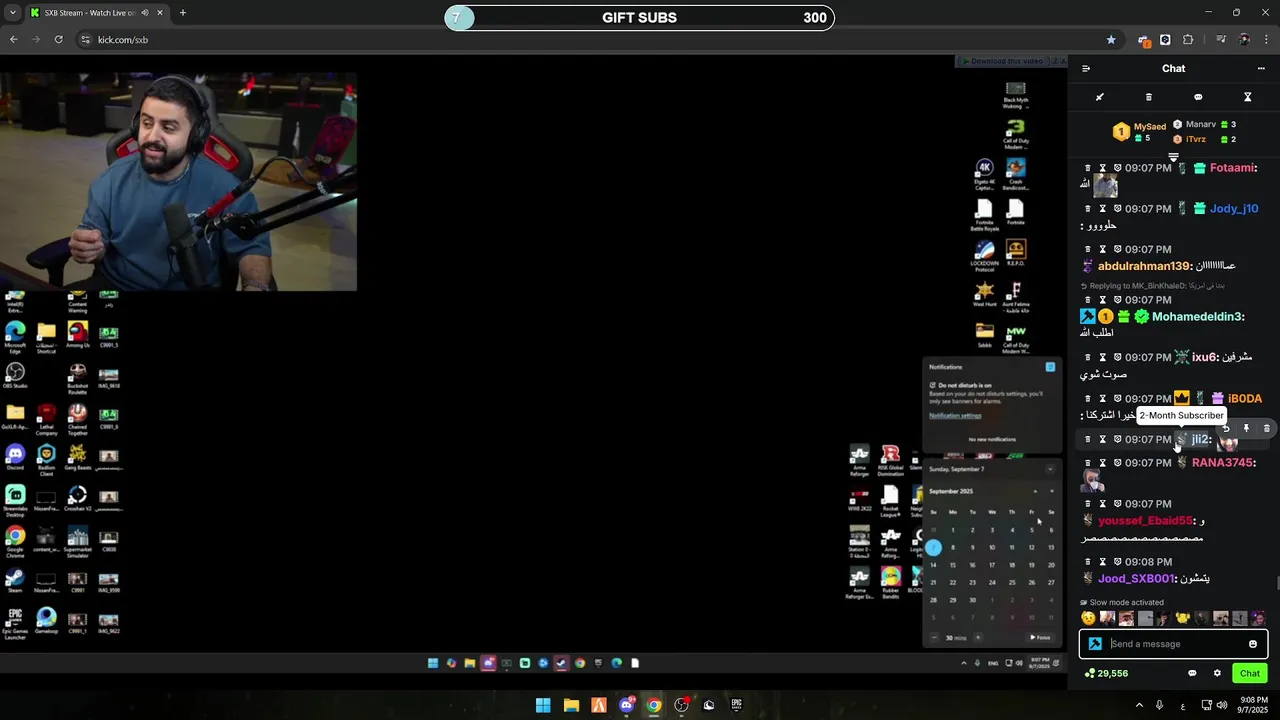
Task: Reload the kick.com page
Action: click(59, 40)
